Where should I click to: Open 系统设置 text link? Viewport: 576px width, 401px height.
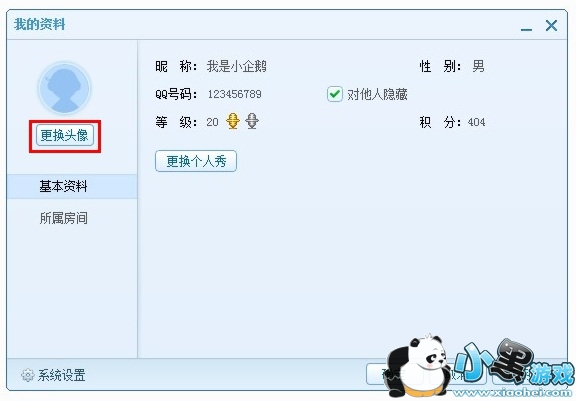click(x=61, y=375)
